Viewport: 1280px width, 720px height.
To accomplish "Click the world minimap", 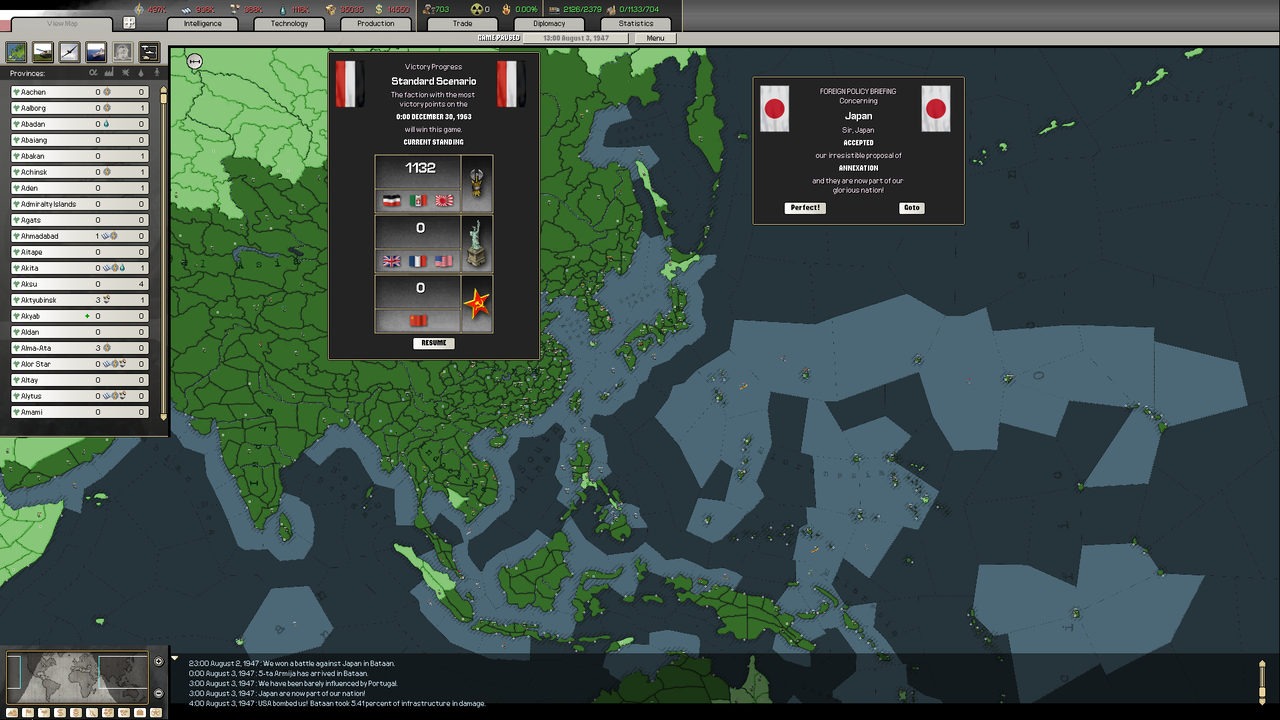I will pos(77,677).
